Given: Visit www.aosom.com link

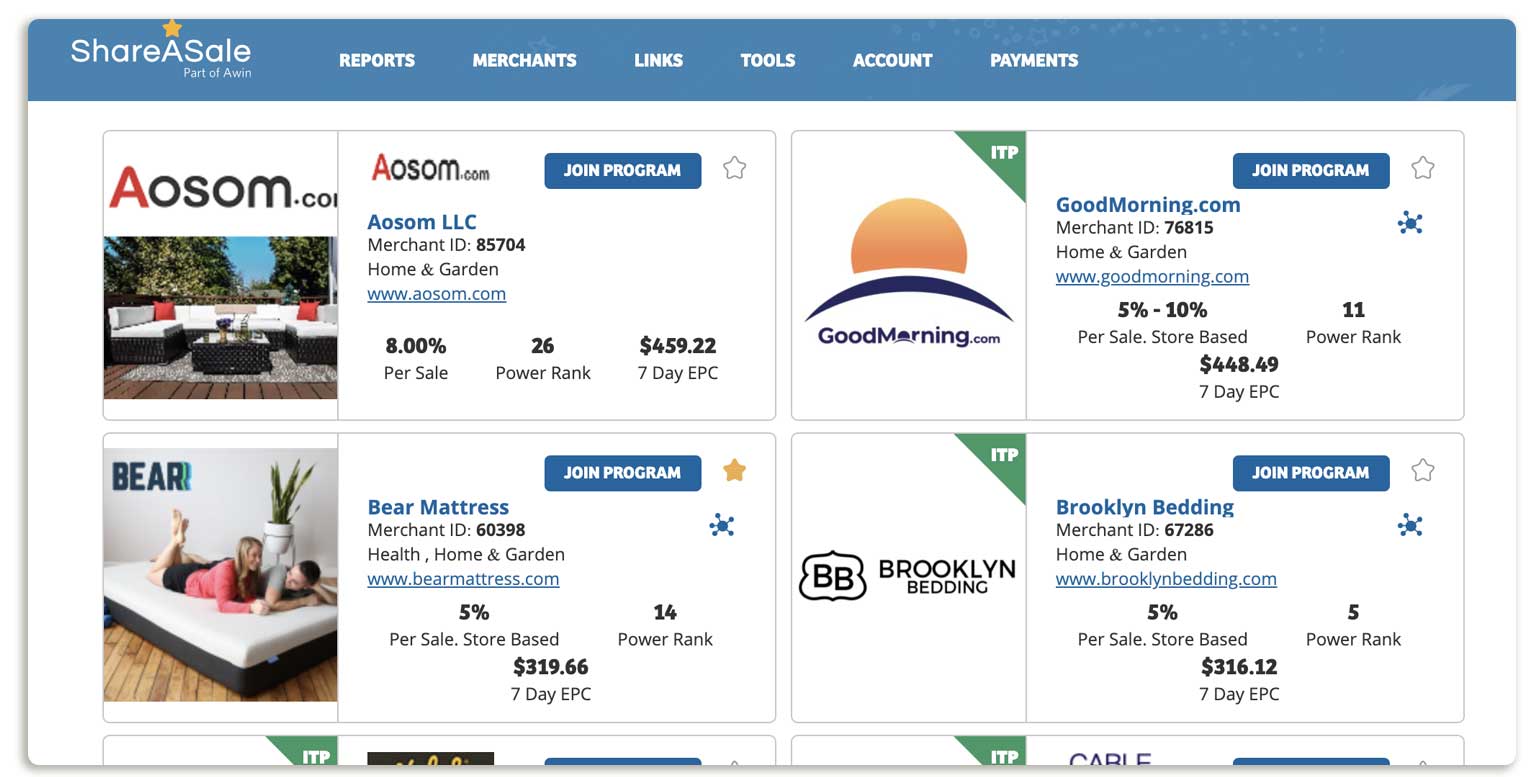Looking at the screenshot, I should pos(436,294).
